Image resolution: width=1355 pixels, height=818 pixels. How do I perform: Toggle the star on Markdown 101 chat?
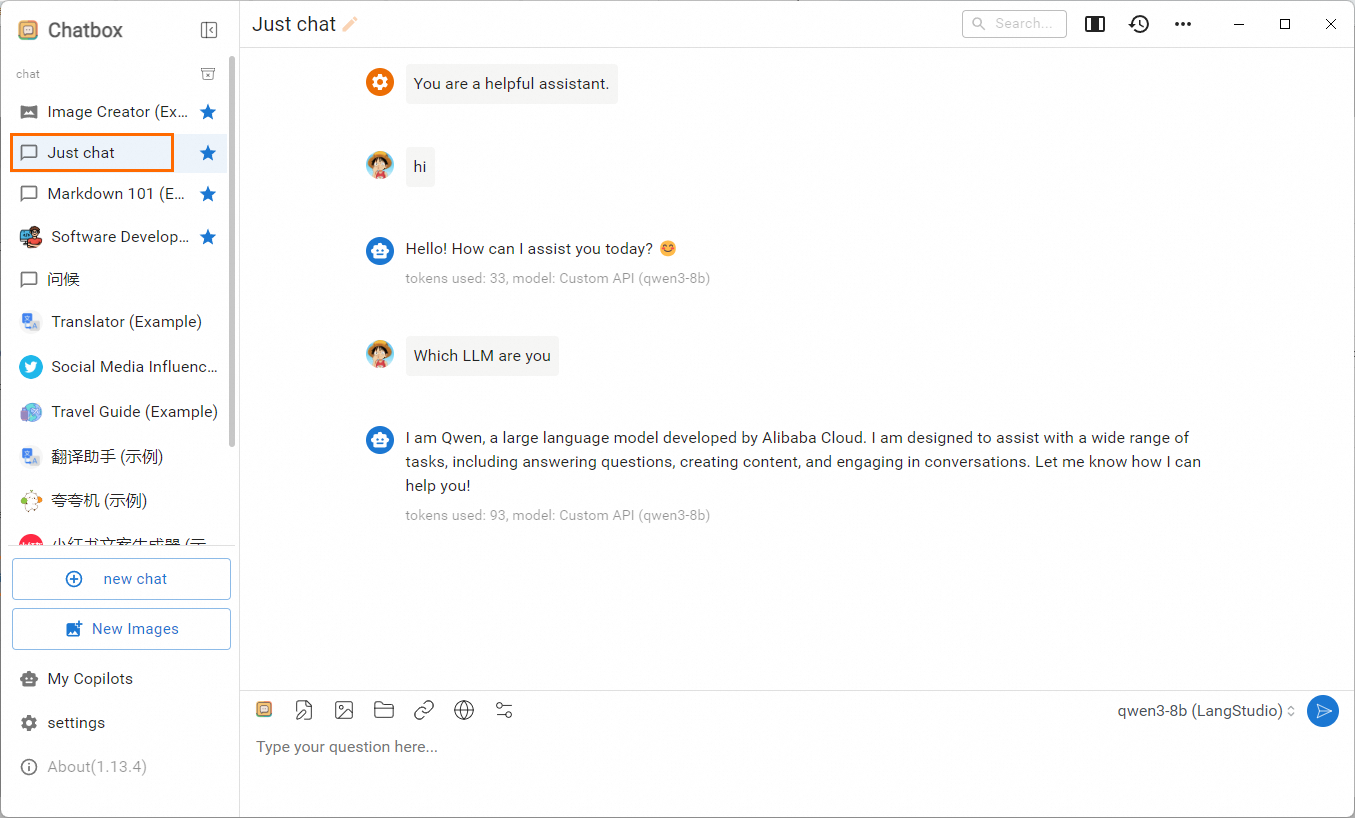[x=208, y=194]
